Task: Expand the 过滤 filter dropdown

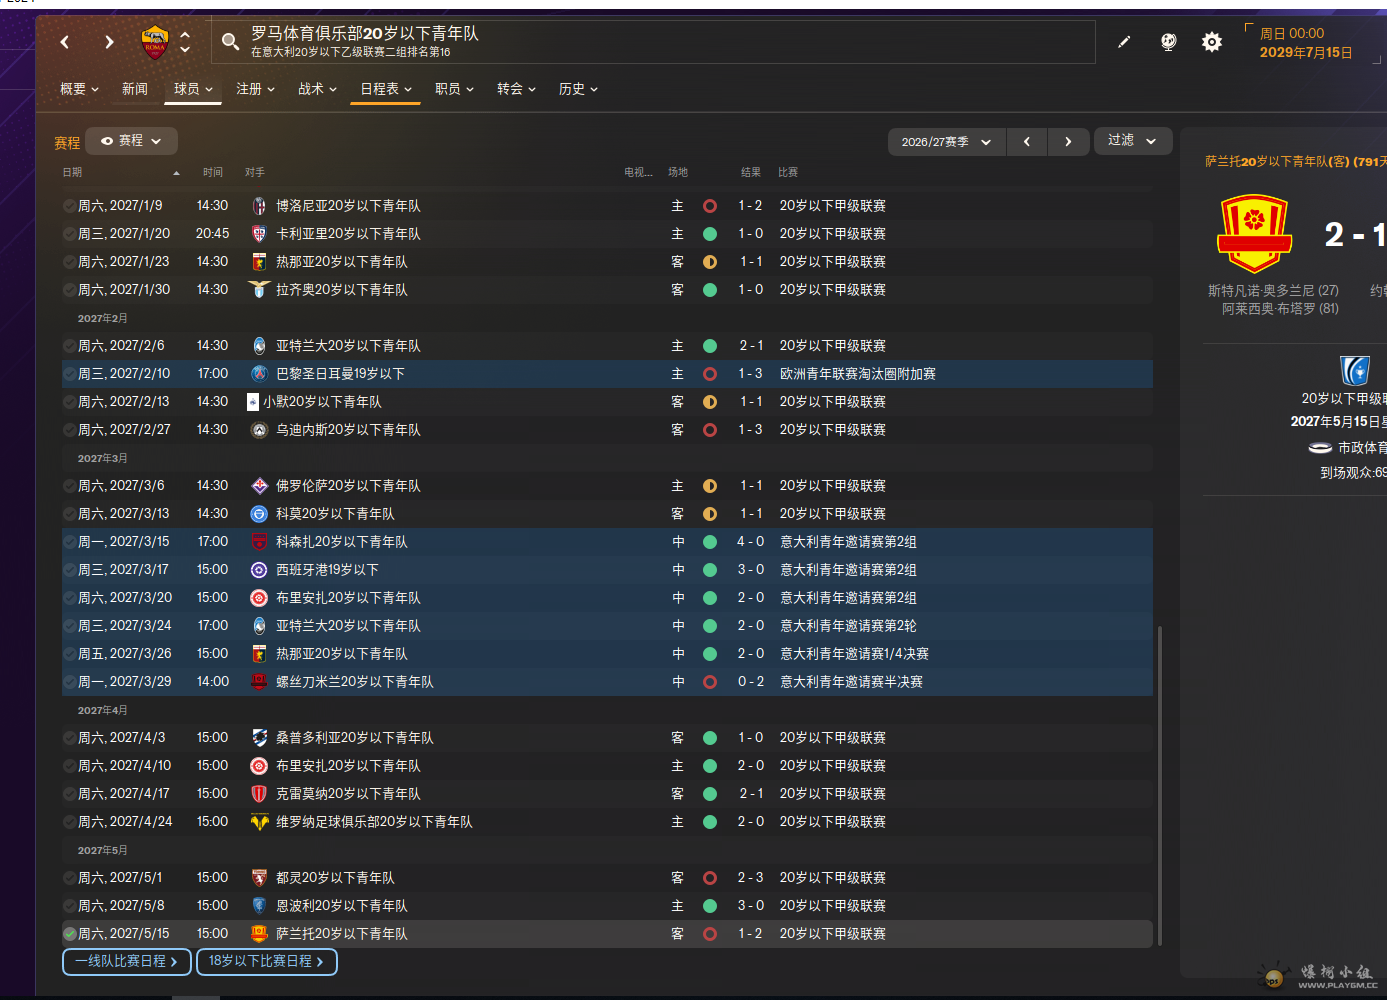Action: pos(1132,141)
